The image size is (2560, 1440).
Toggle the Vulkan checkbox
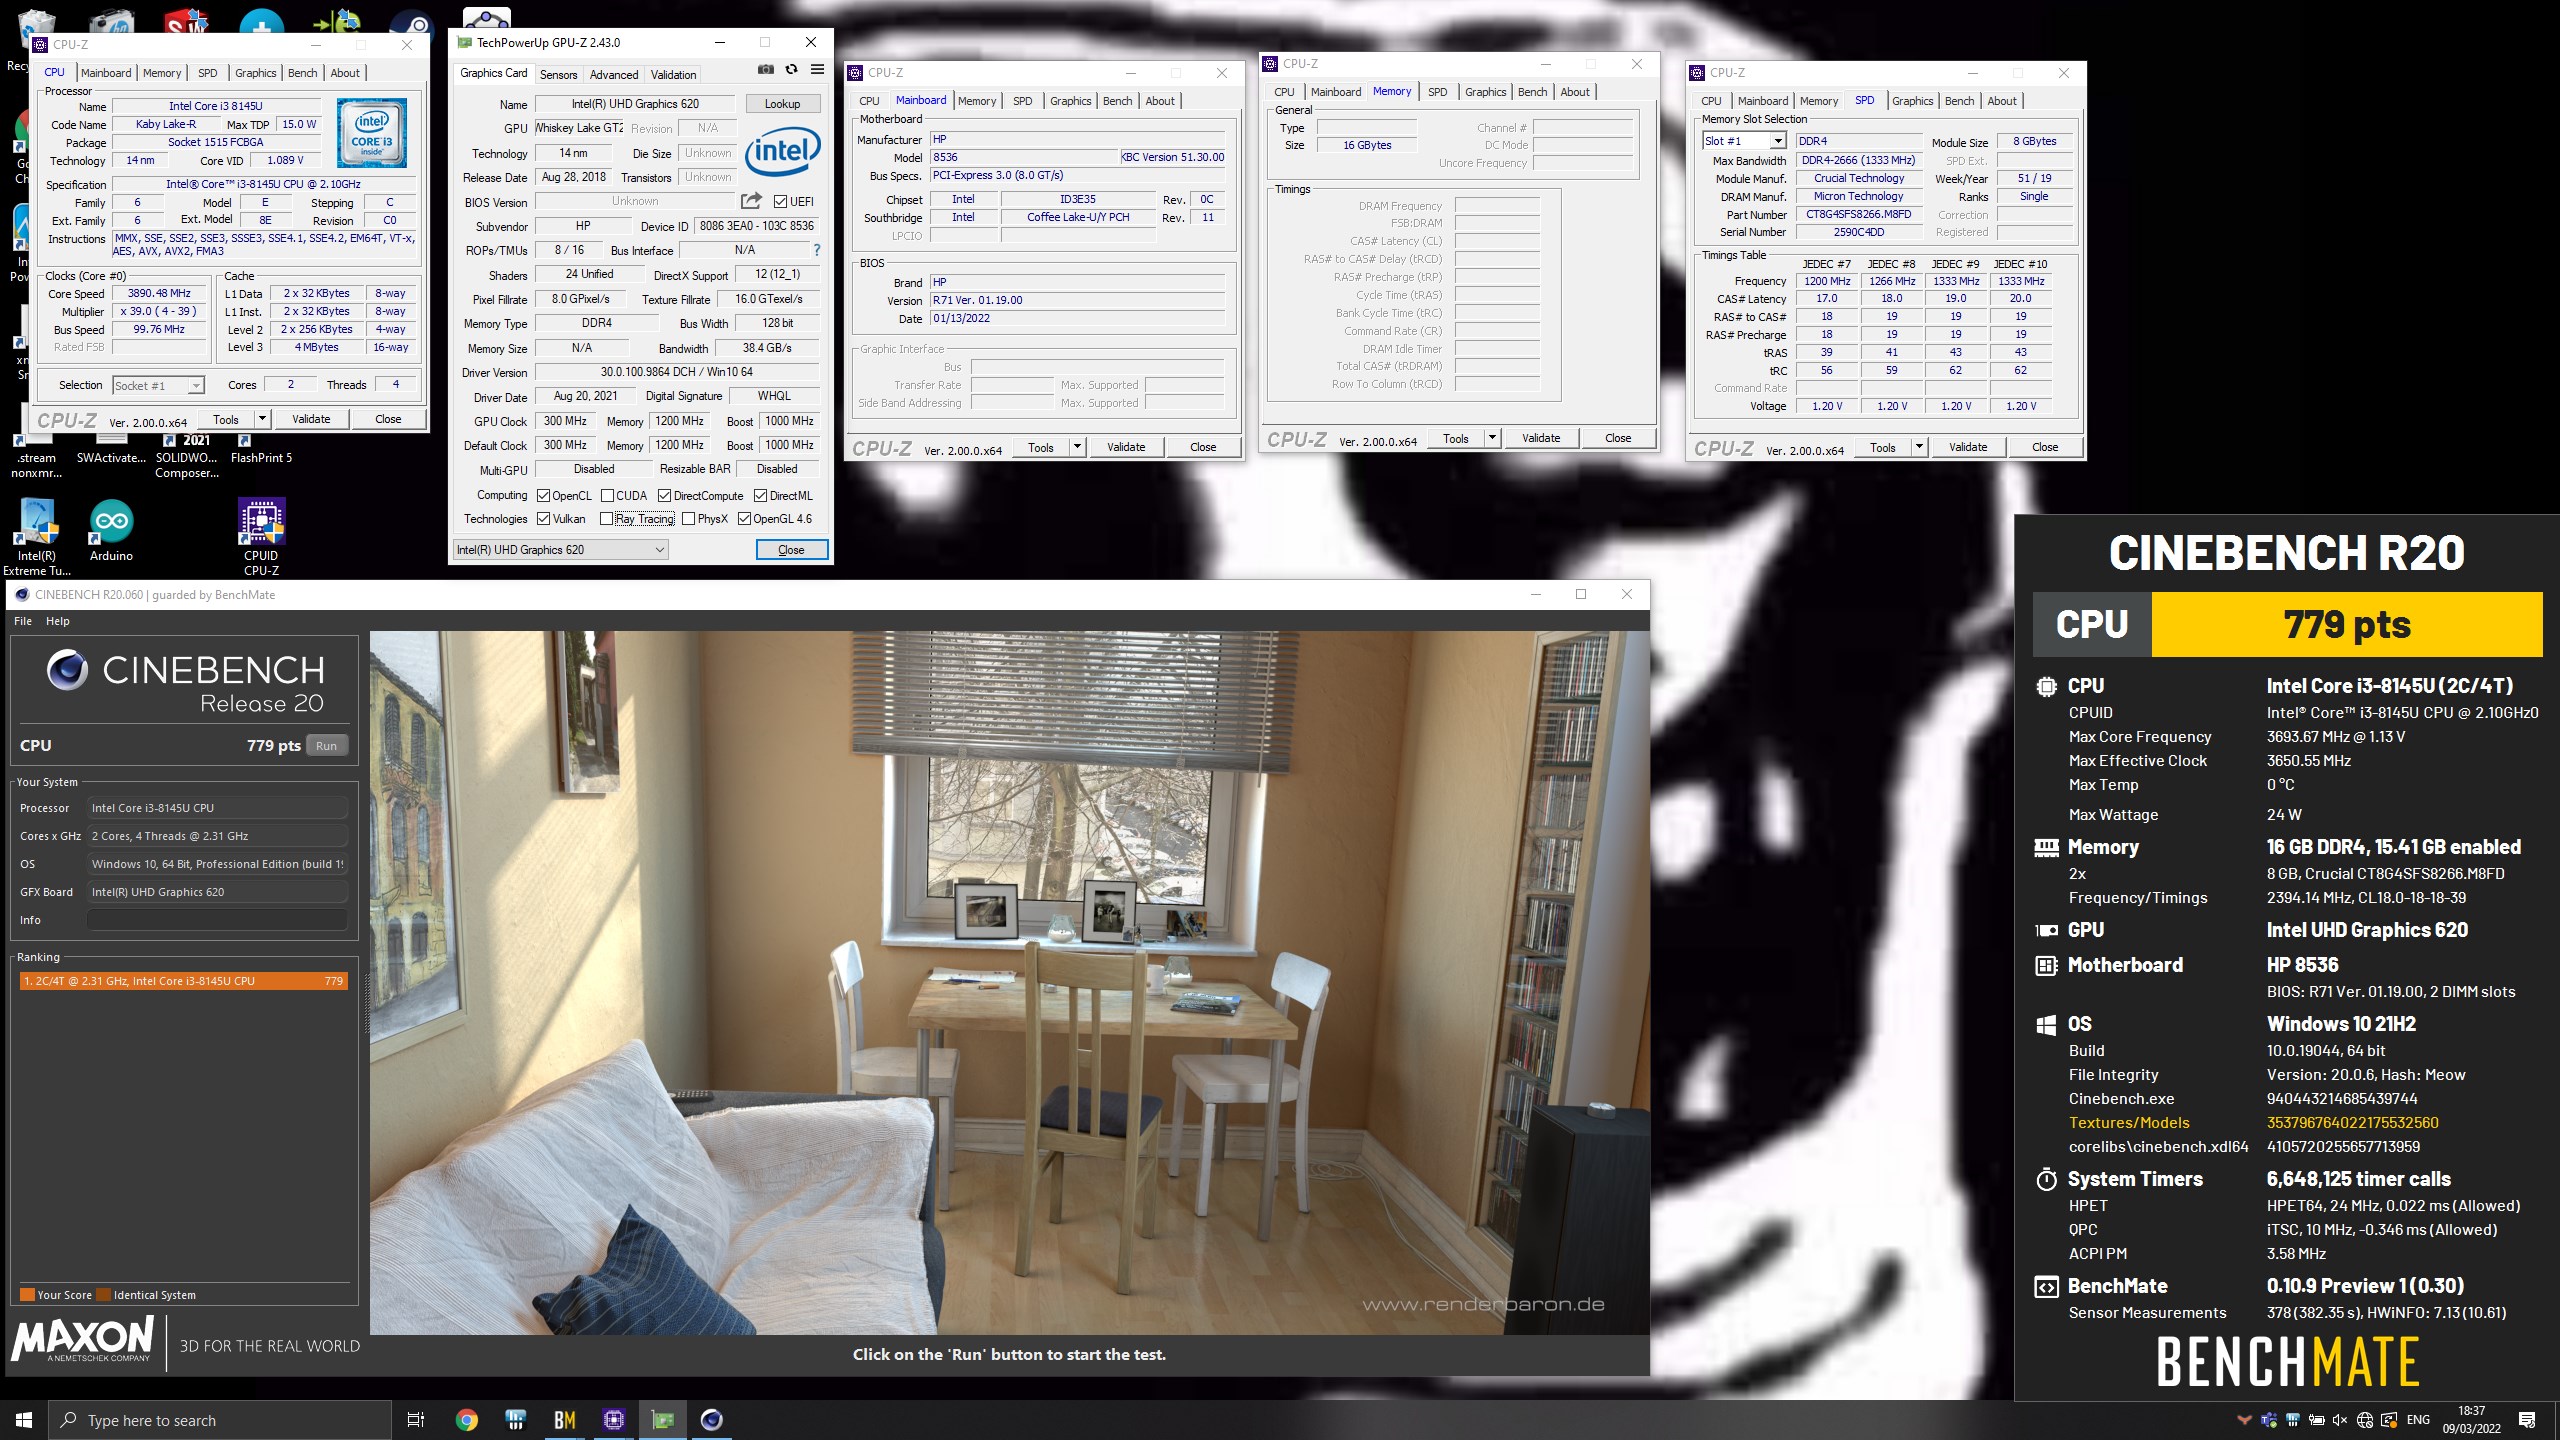(543, 519)
